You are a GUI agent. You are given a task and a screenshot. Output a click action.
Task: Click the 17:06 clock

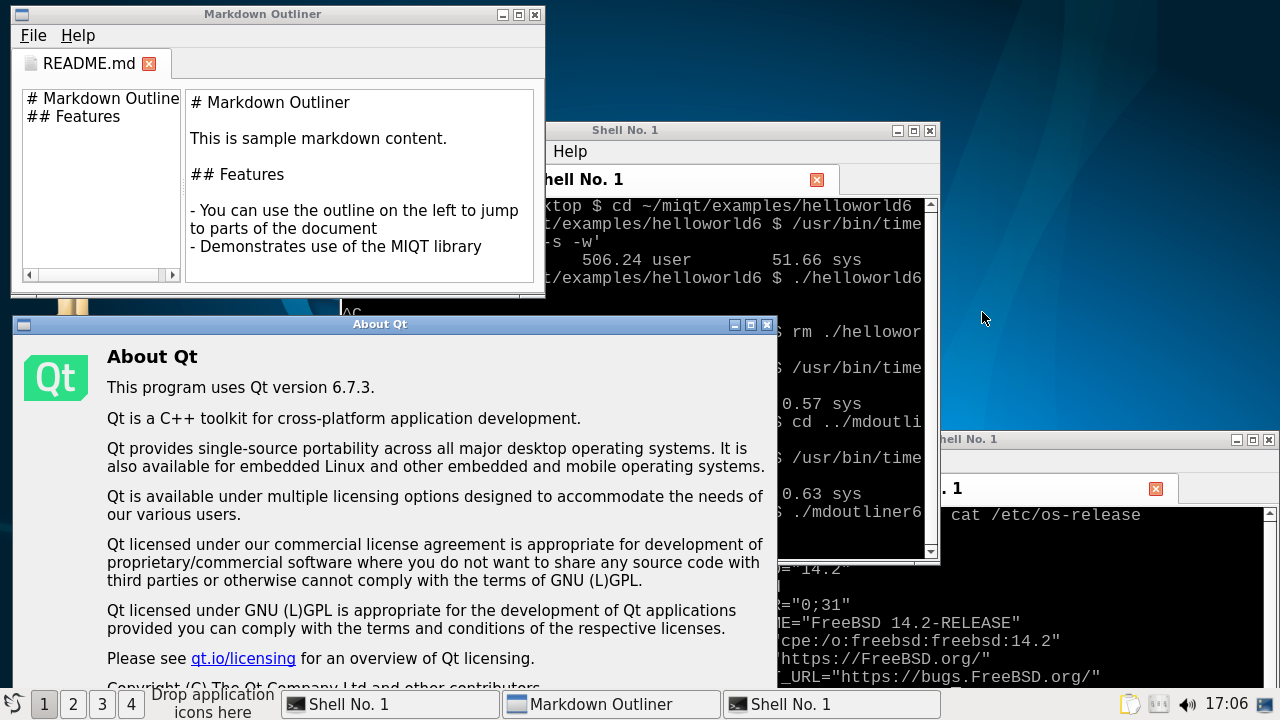[x=1226, y=704]
